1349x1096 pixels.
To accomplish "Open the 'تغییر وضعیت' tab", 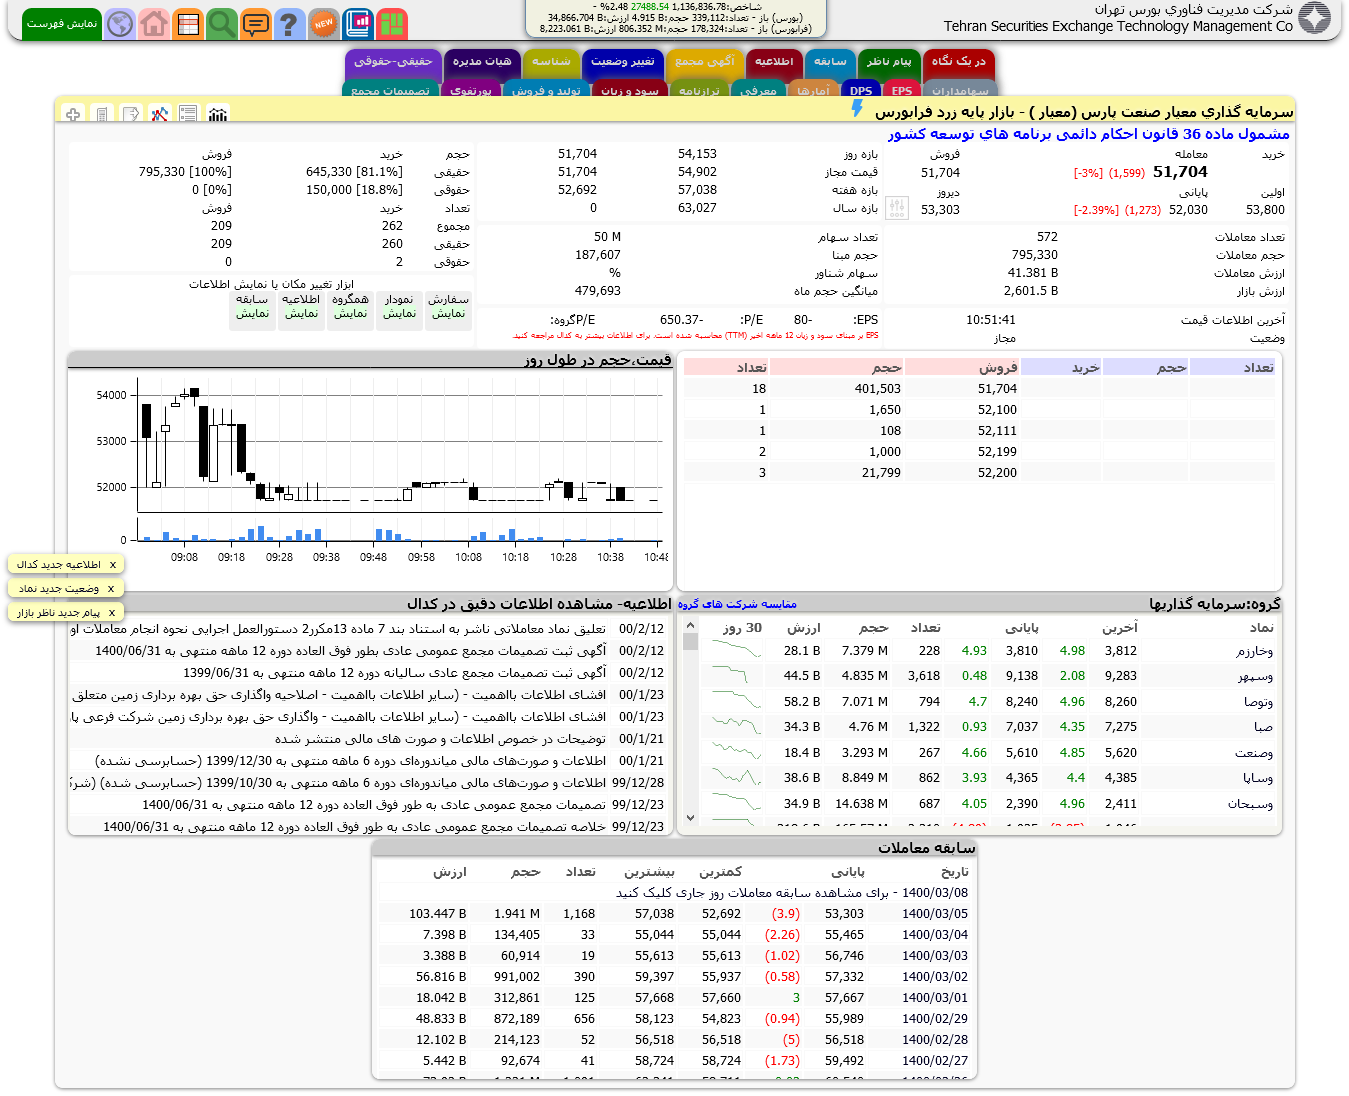I will click(x=623, y=62).
